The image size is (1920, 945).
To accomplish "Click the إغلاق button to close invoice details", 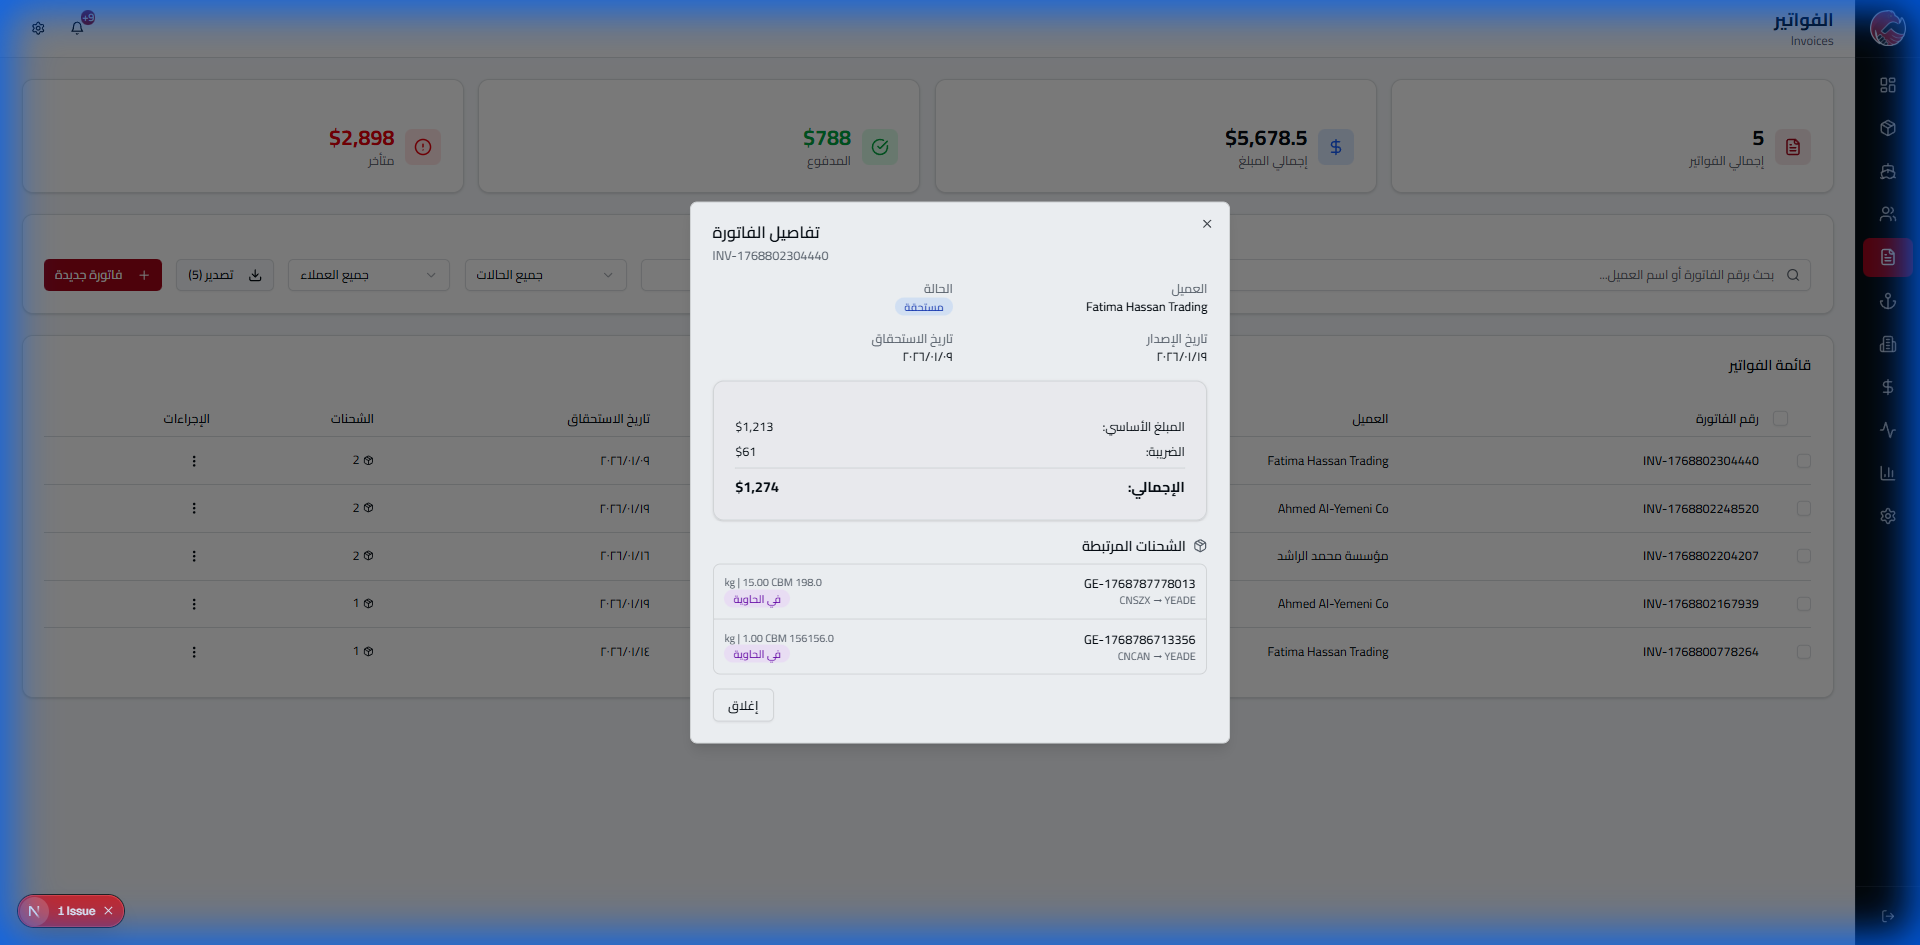I will coord(742,705).
